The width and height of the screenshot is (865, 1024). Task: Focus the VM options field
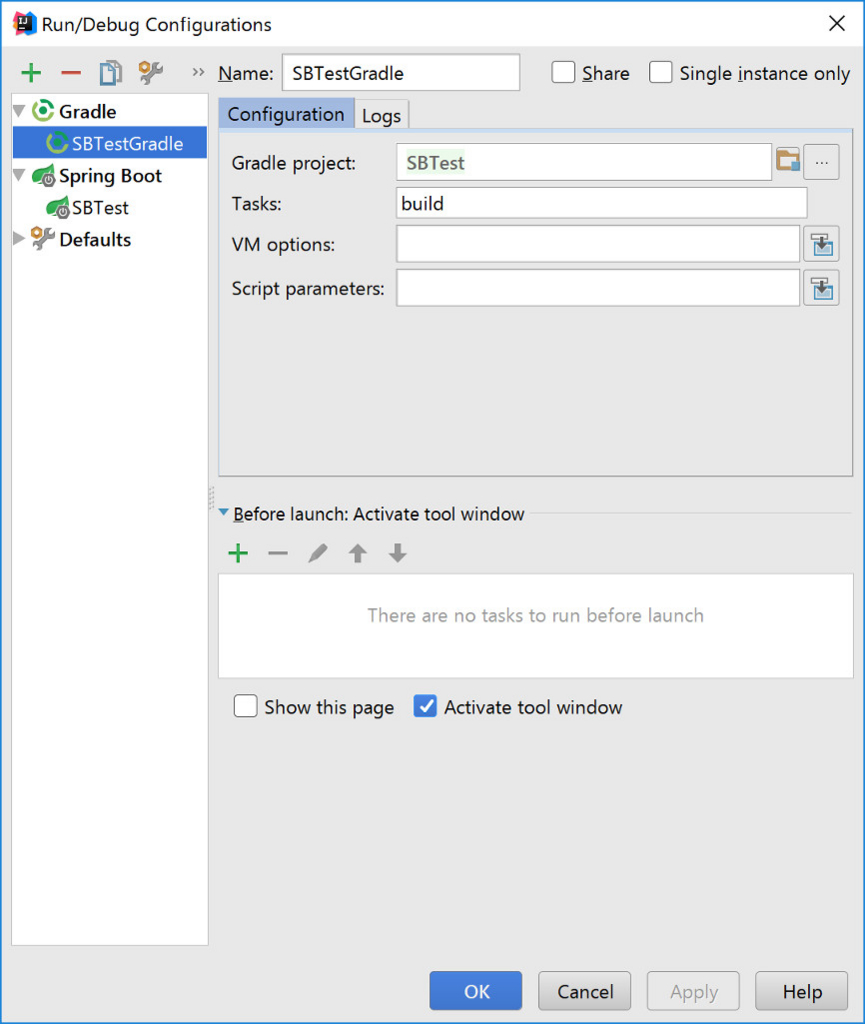[x=598, y=244]
